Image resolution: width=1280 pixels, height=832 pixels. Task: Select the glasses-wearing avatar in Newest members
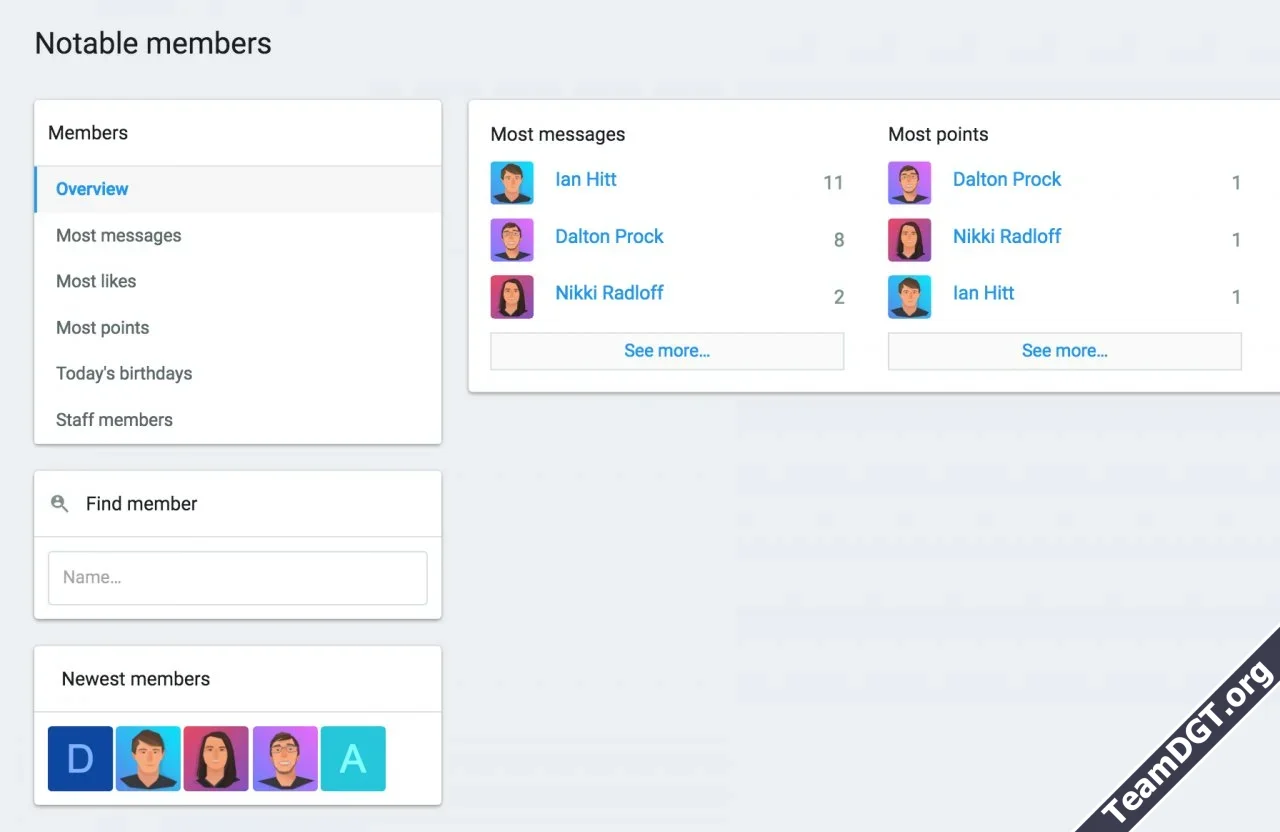pyautogui.click(x=285, y=759)
